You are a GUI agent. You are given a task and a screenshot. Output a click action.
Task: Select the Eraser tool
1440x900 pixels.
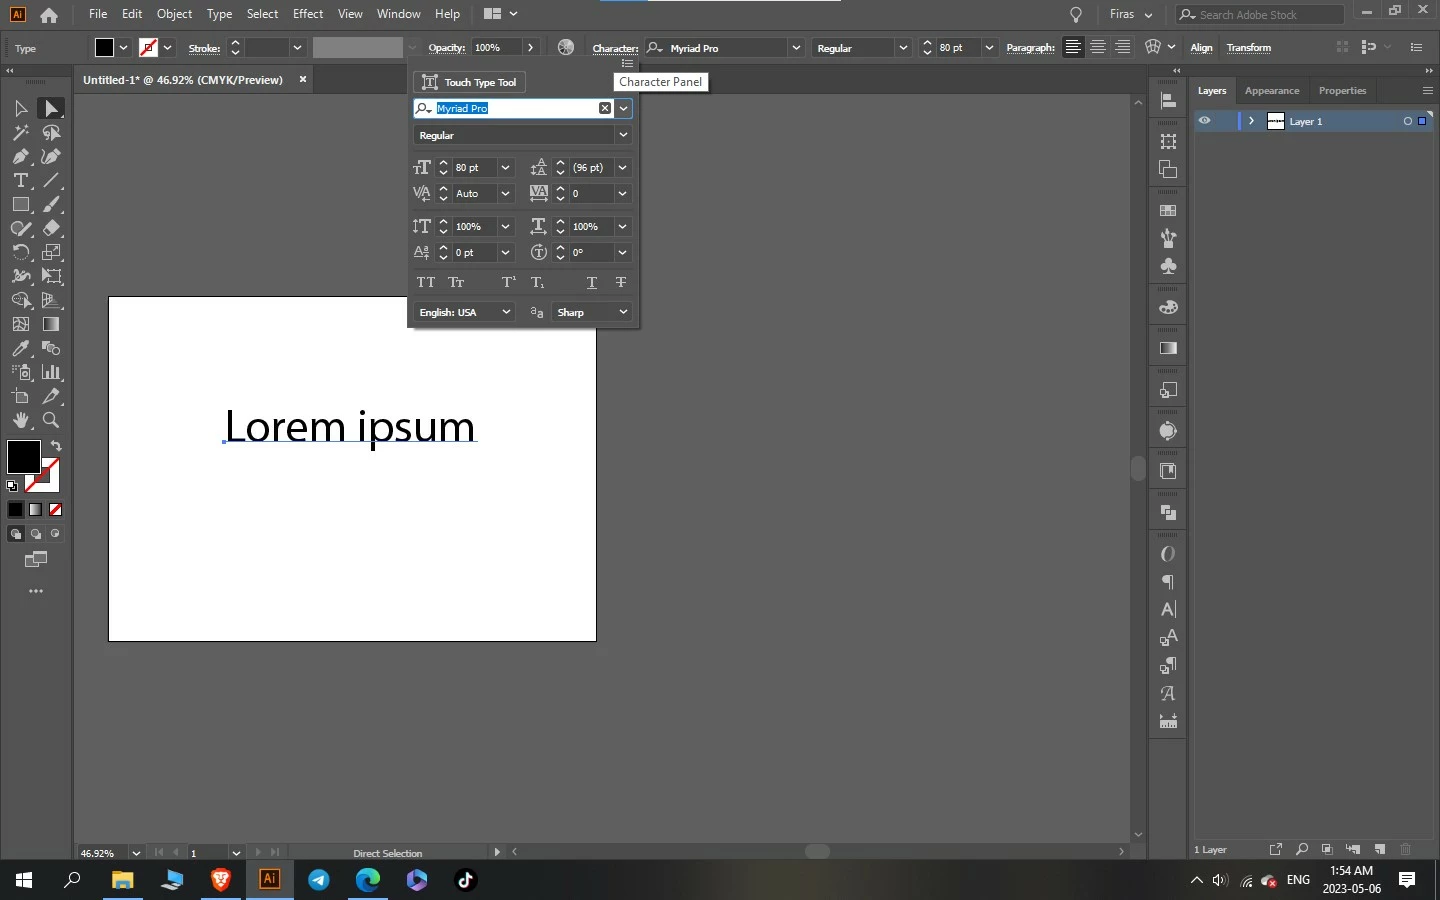click(52, 228)
